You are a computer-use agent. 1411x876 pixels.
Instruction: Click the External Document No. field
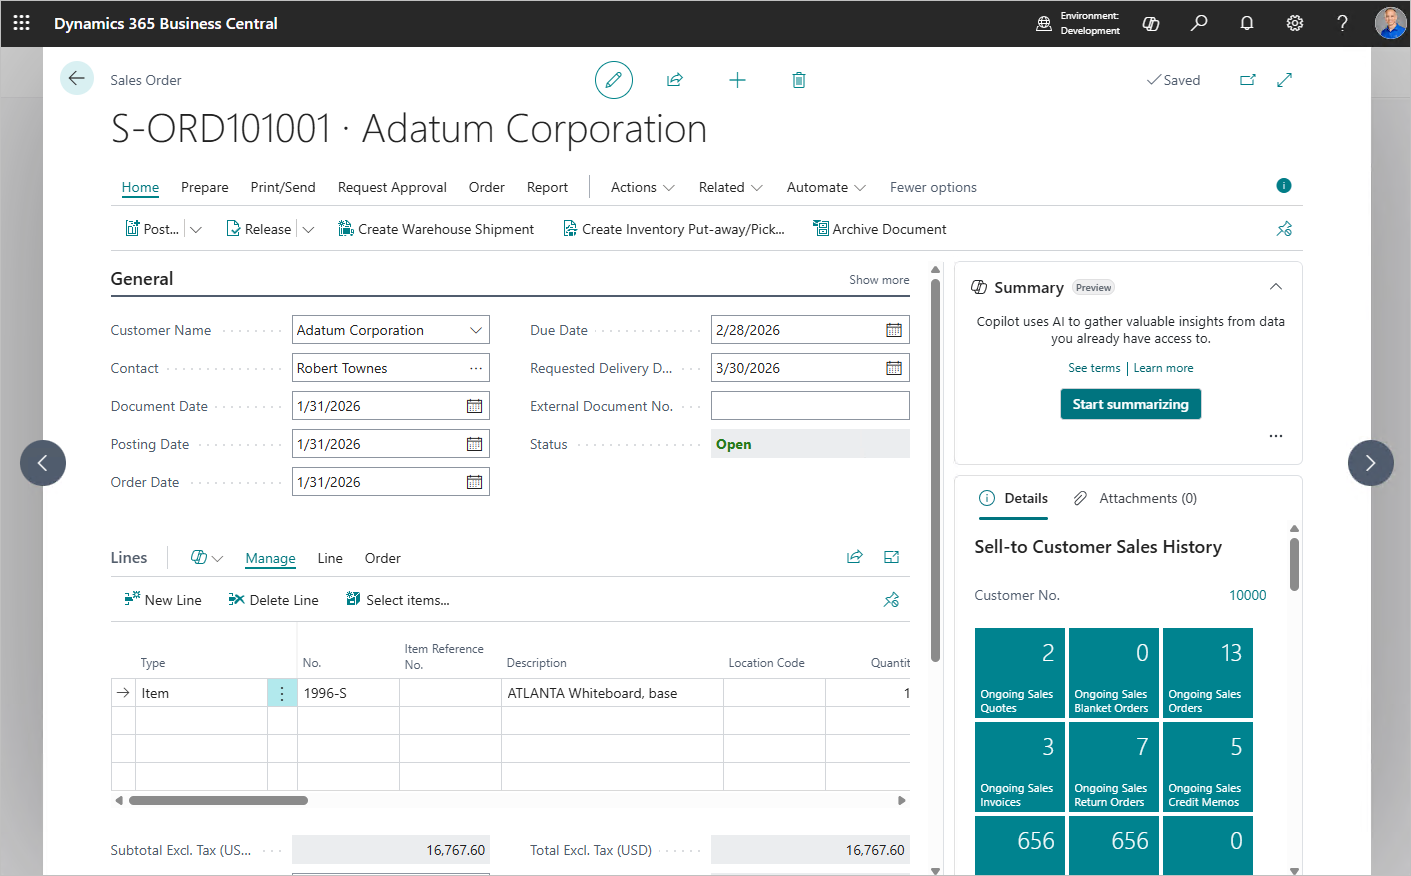point(810,406)
